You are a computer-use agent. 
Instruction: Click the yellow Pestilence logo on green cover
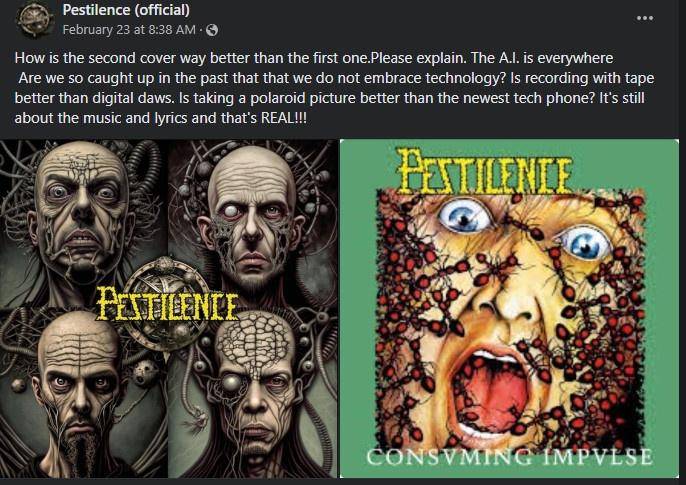point(485,171)
